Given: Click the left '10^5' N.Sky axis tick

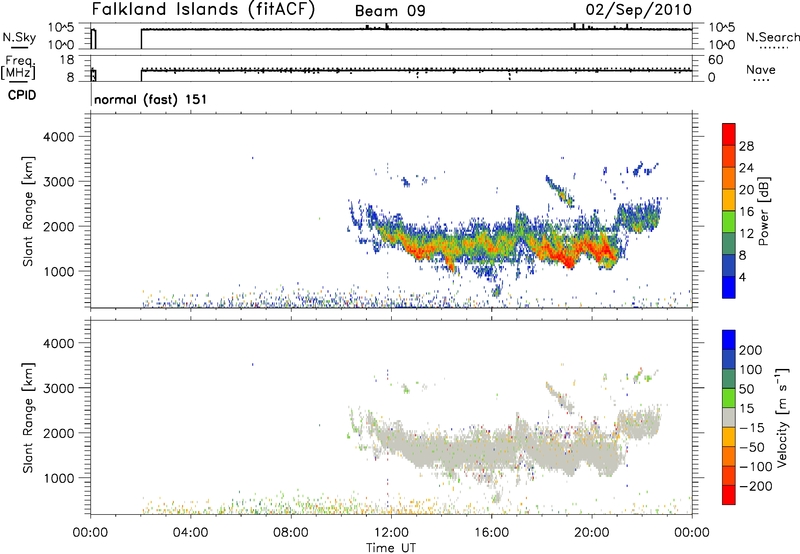Looking at the screenshot, I should pyautogui.click(x=61, y=28).
